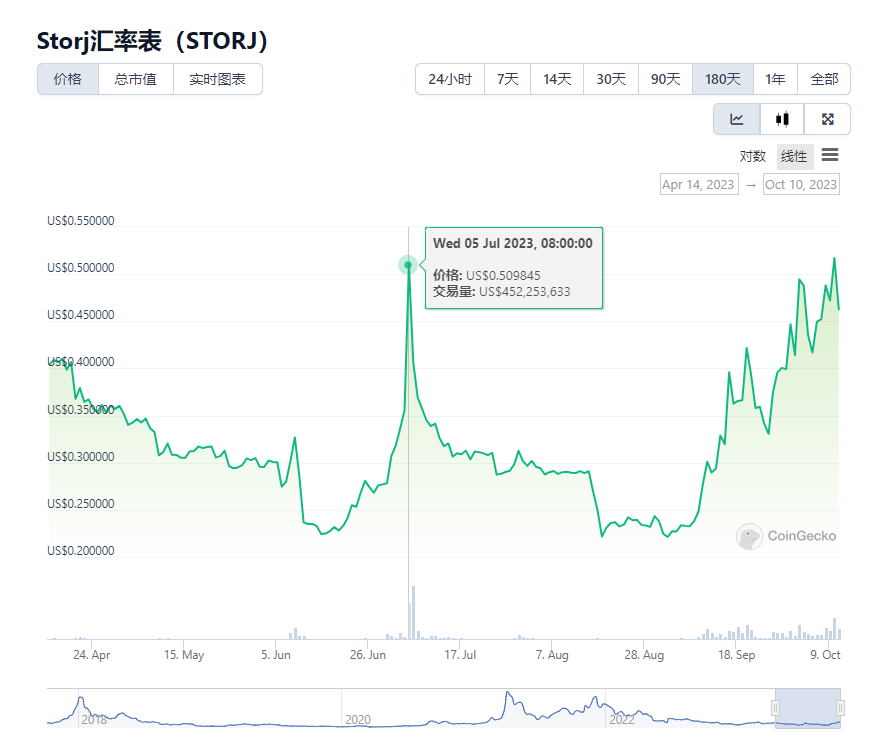Select the 价格 tab
The height and width of the screenshot is (744, 874).
point(68,79)
